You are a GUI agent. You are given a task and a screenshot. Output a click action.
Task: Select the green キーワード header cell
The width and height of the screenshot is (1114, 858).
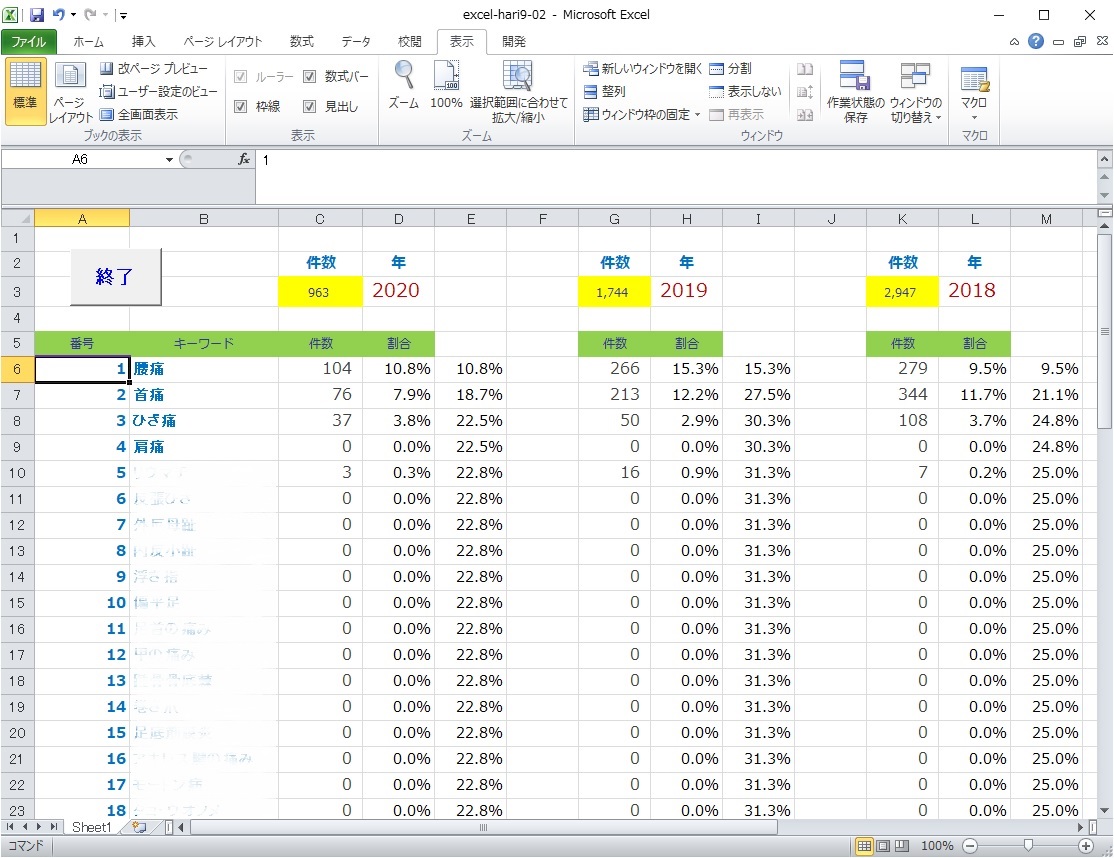point(203,344)
